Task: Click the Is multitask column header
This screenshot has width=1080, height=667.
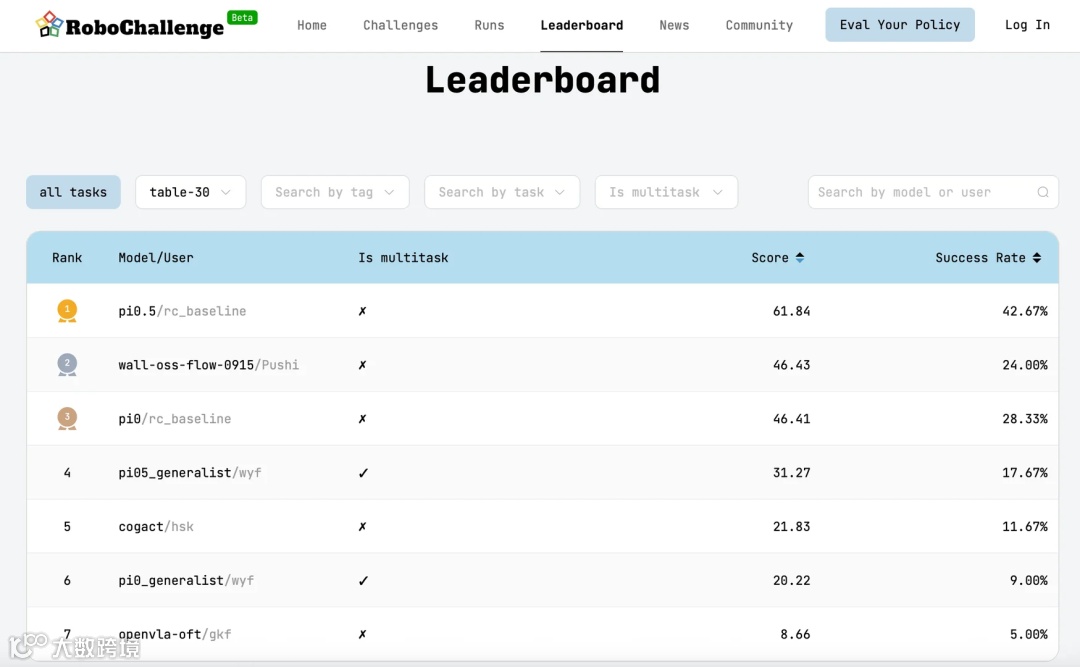Action: 403,258
